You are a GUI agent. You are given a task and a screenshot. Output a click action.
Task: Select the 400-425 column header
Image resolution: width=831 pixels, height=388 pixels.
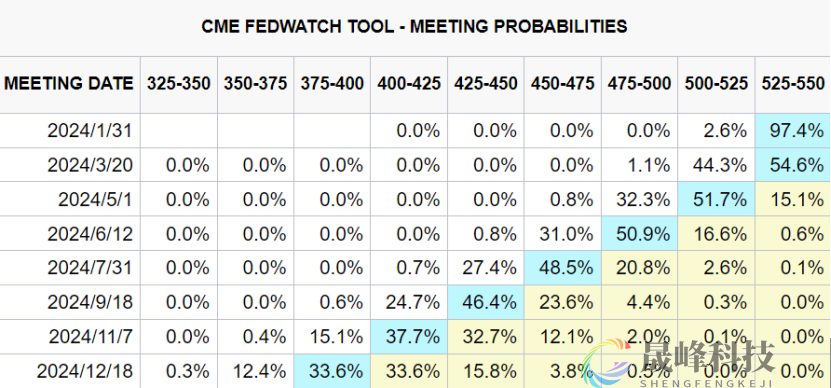pyautogui.click(x=409, y=84)
